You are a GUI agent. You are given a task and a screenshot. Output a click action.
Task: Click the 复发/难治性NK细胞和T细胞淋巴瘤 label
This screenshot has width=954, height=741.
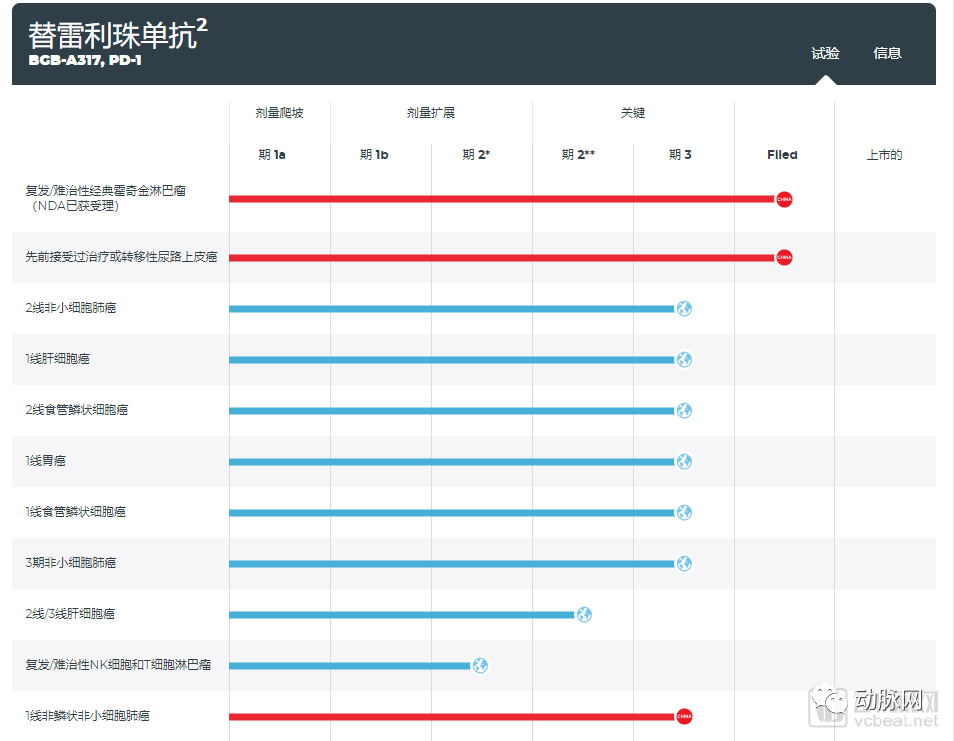(118, 665)
